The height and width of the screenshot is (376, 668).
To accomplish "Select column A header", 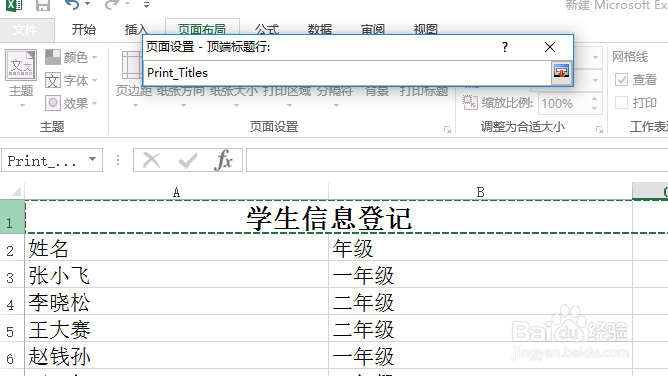I will [x=176, y=192].
